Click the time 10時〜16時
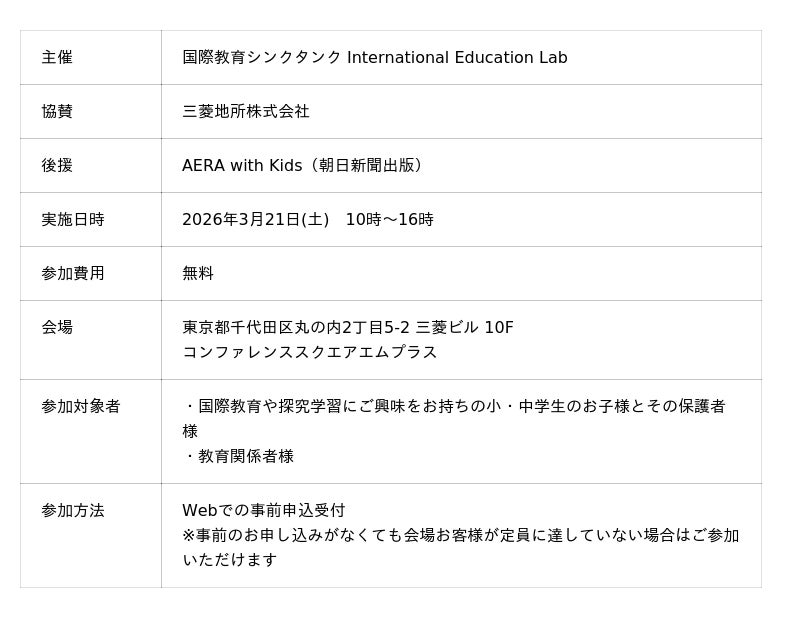Viewport: 800px width, 618px height. 389,220
